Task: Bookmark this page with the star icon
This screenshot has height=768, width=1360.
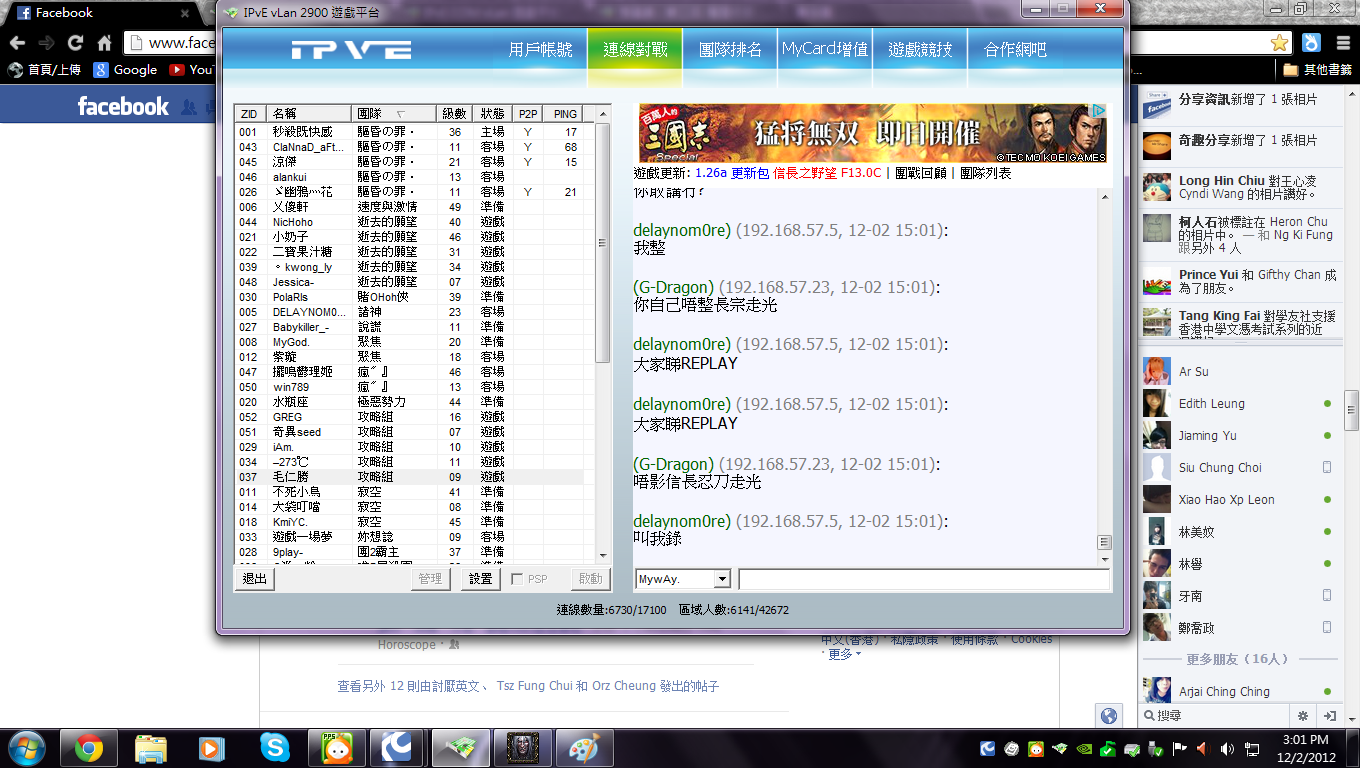Action: pyautogui.click(x=1280, y=43)
